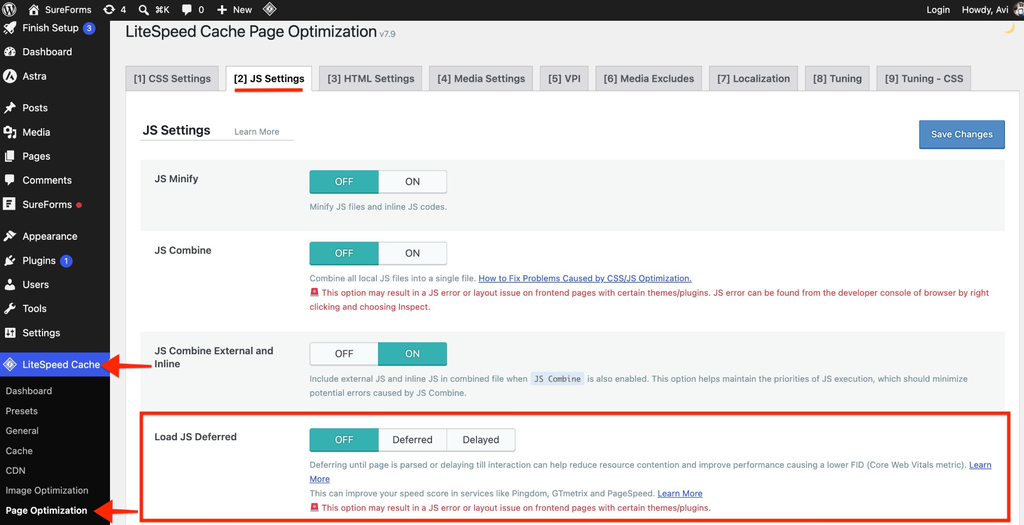The height and width of the screenshot is (525, 1024).
Task: Set JS Minify to ON
Action: click(412, 182)
